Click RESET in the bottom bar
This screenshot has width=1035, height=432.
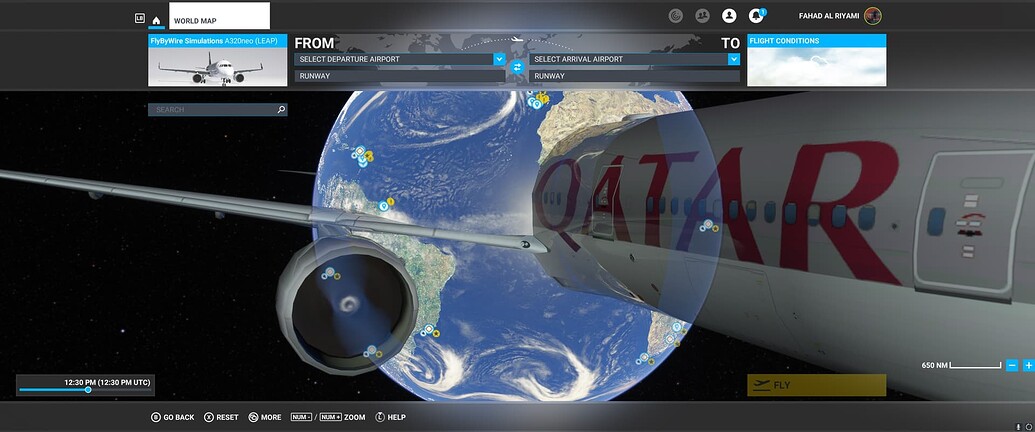tap(221, 417)
